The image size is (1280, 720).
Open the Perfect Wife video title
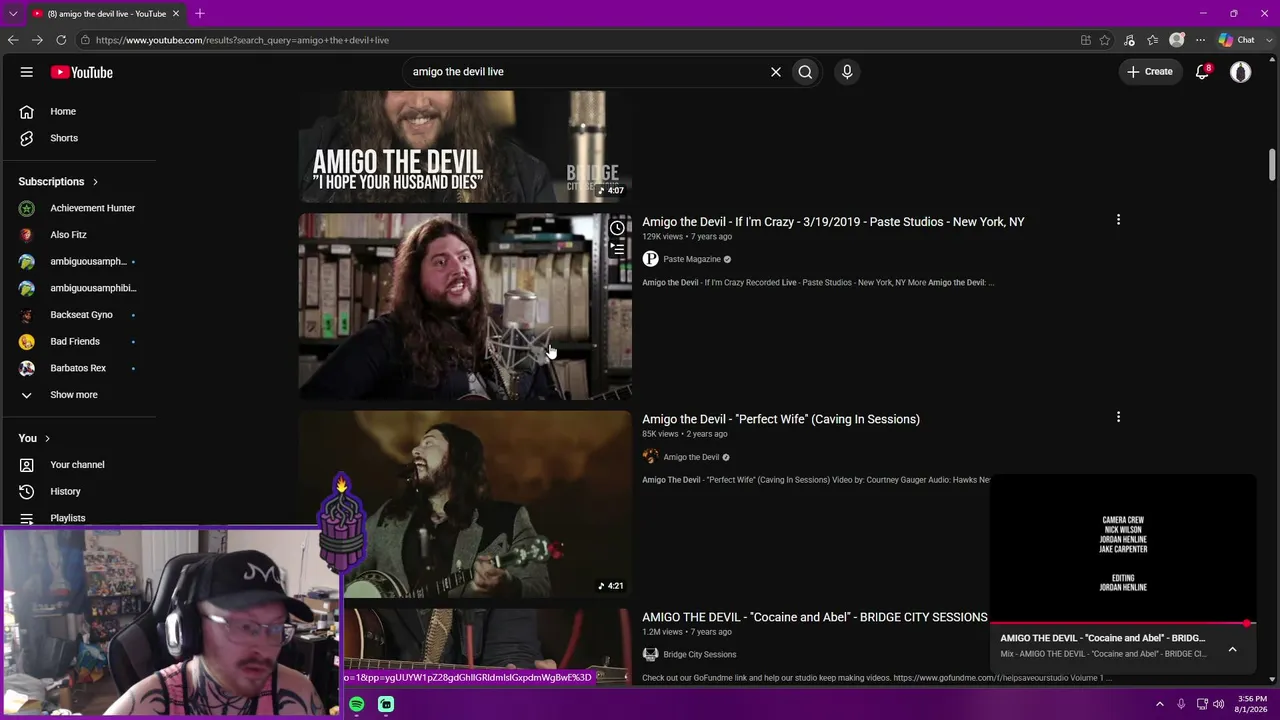click(781, 419)
